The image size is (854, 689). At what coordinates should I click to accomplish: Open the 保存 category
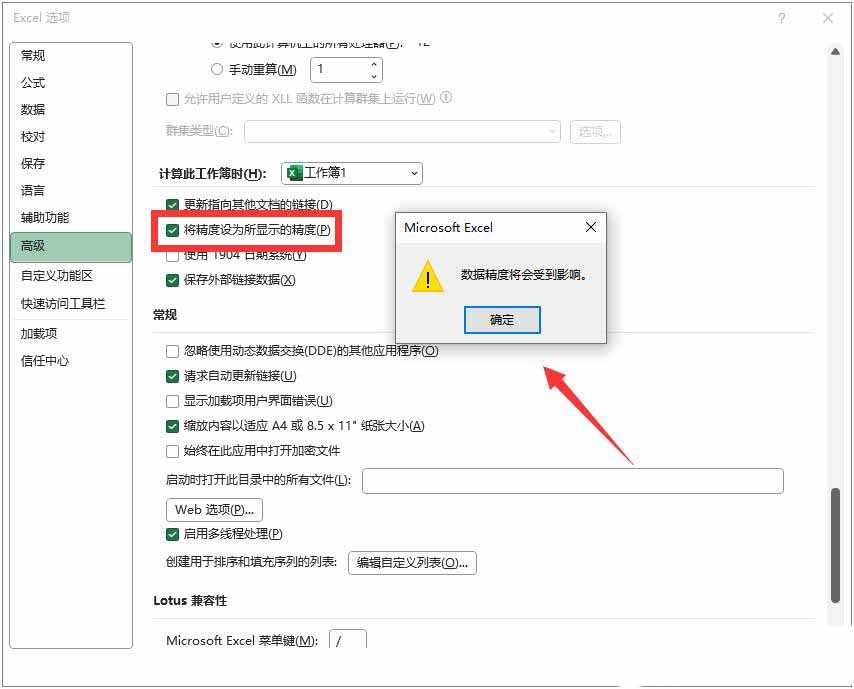71,163
